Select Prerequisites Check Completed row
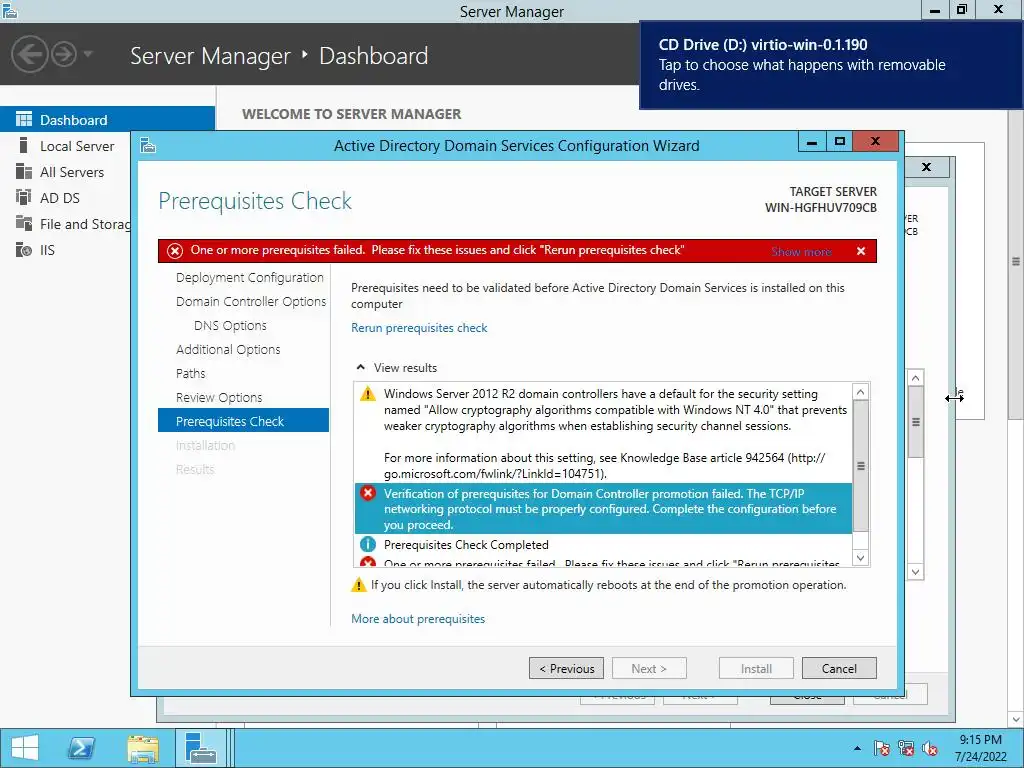 (603, 545)
